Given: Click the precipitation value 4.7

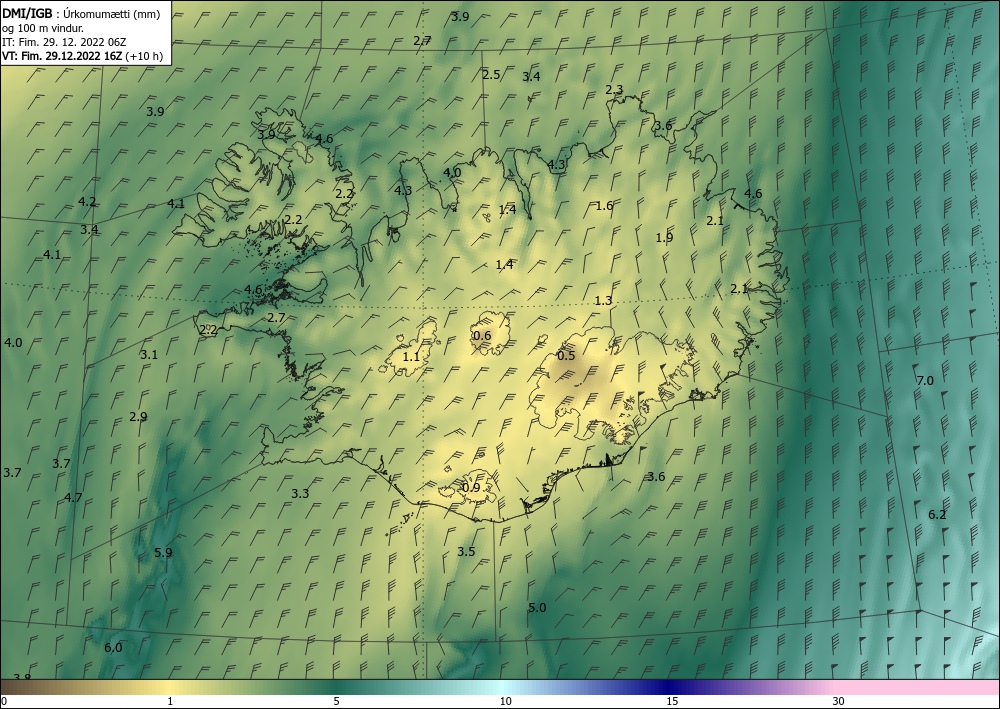Looking at the screenshot, I should point(73,497).
